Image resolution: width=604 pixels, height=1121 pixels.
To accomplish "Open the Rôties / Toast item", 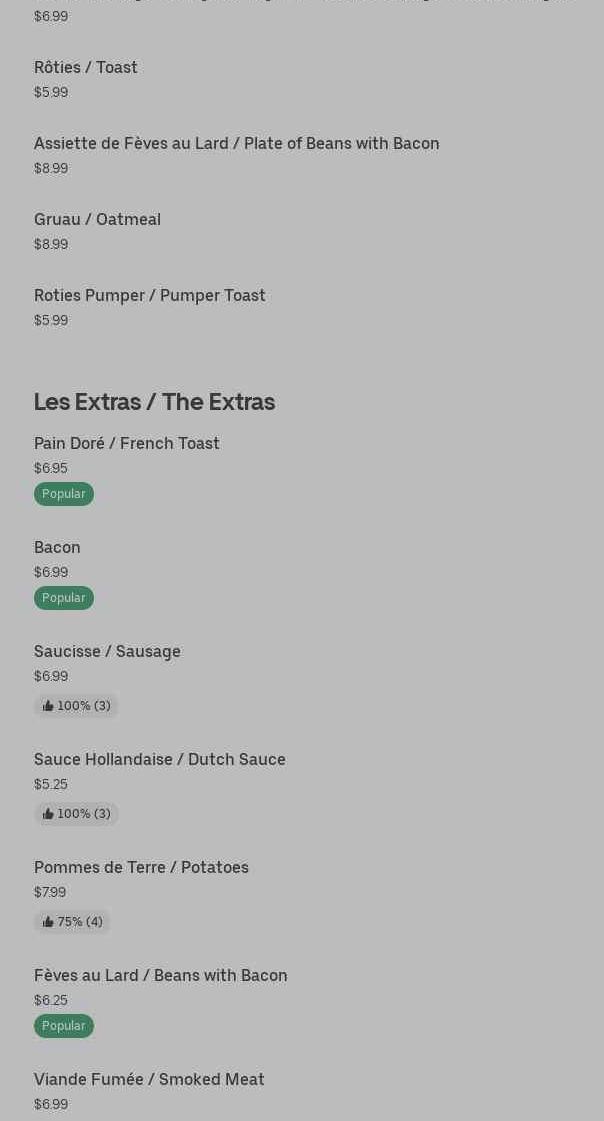I will 86,67.
